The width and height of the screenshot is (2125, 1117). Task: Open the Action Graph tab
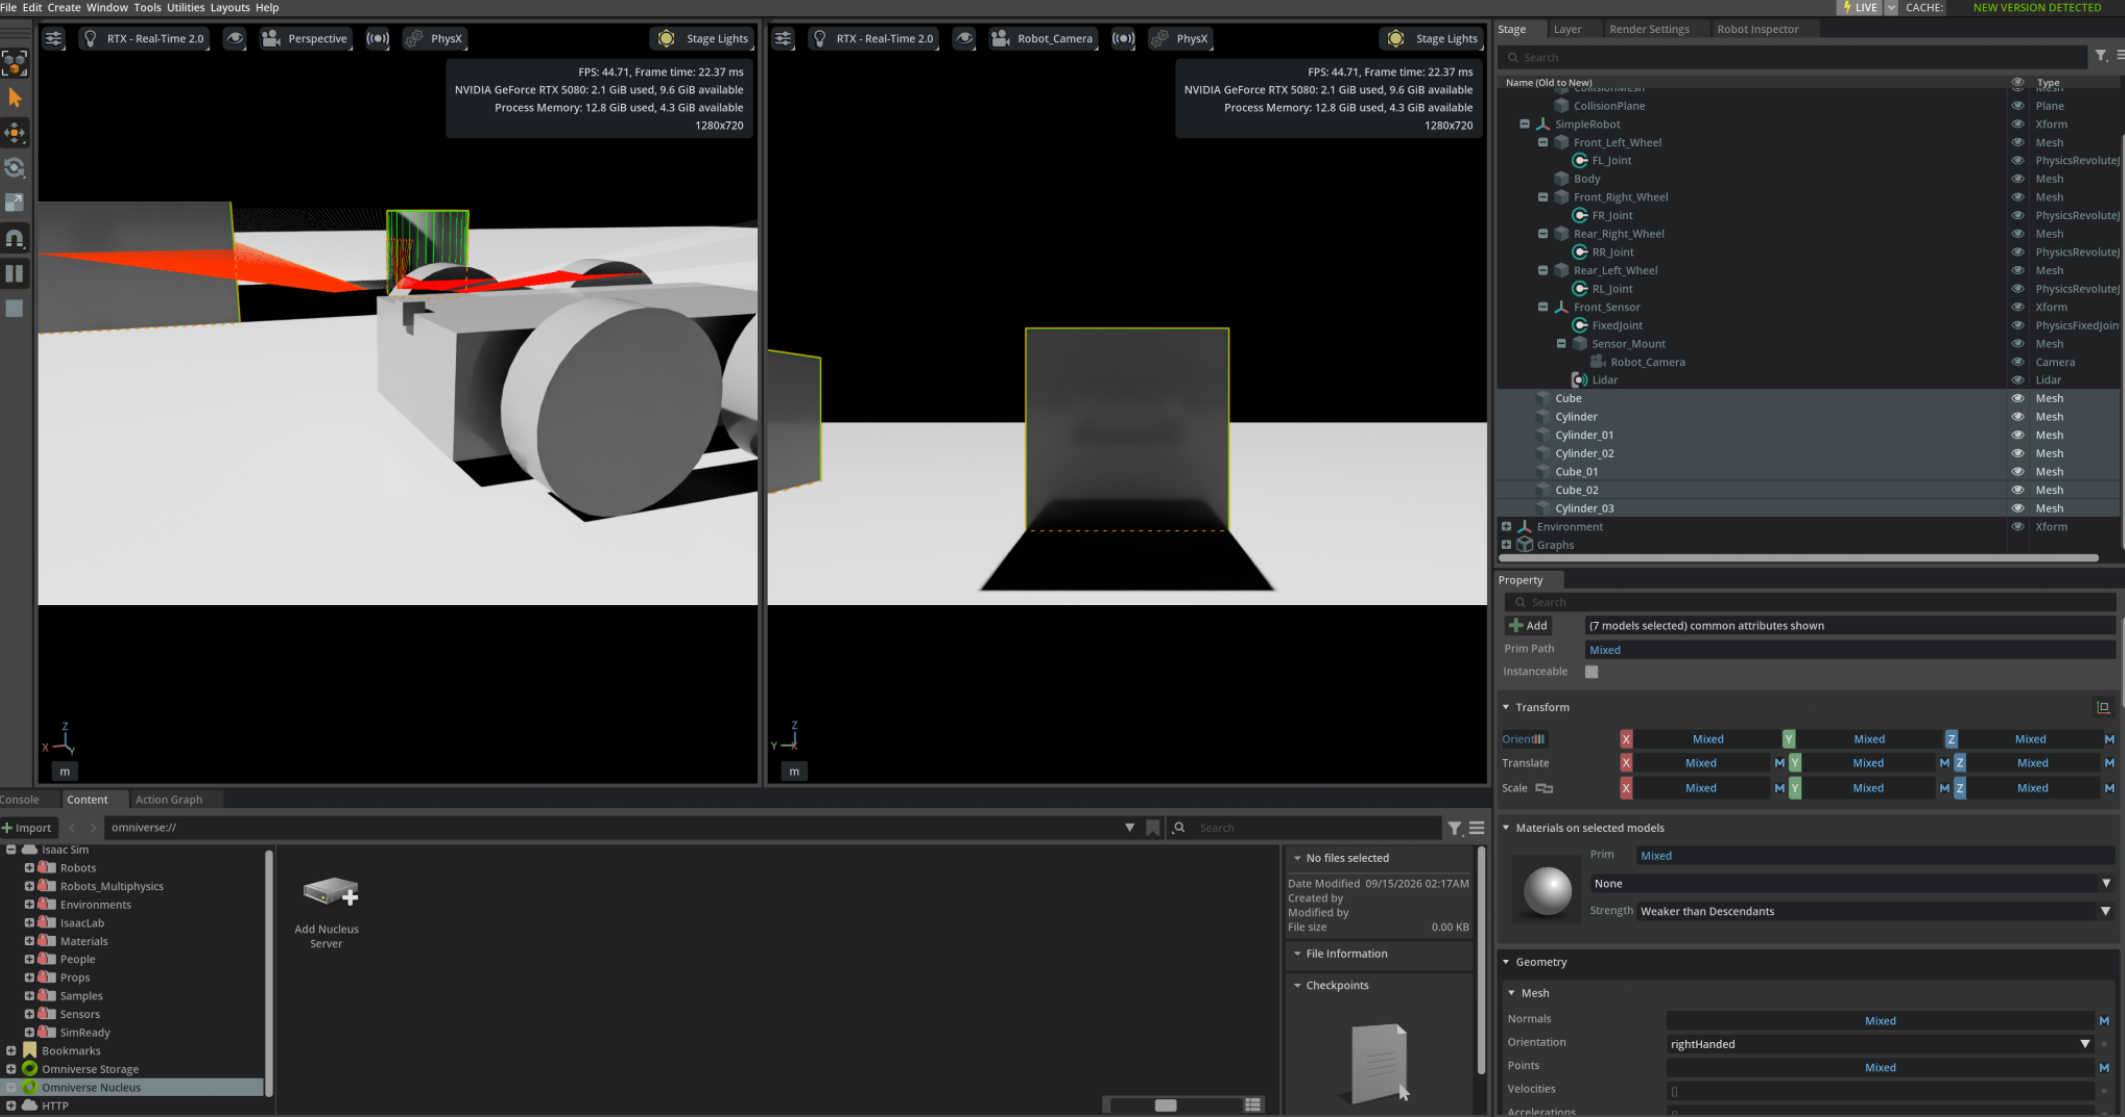coord(168,799)
